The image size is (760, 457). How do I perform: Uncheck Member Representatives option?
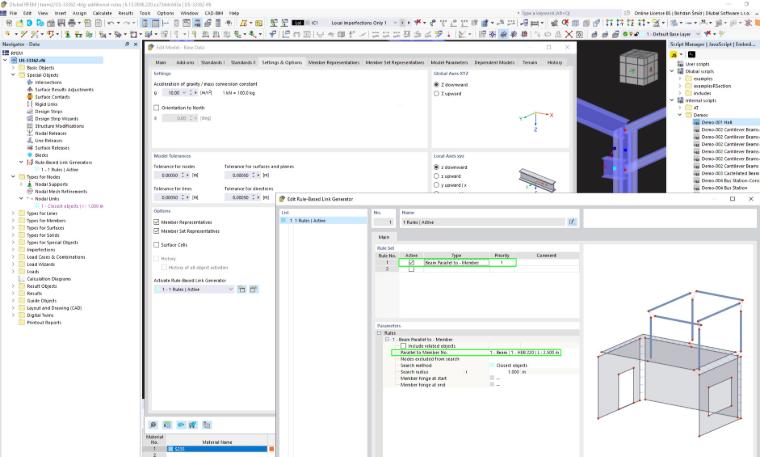tap(156, 222)
